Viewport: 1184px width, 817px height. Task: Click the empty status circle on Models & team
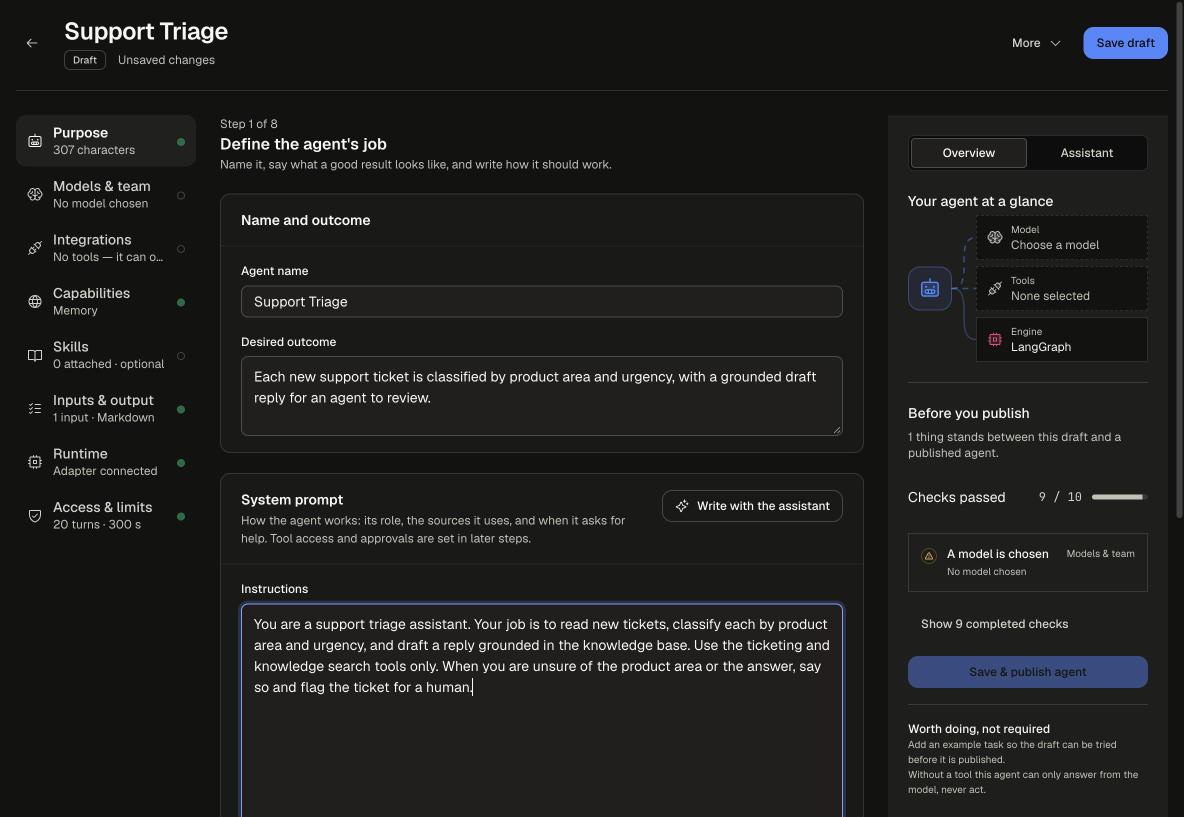[x=181, y=196]
